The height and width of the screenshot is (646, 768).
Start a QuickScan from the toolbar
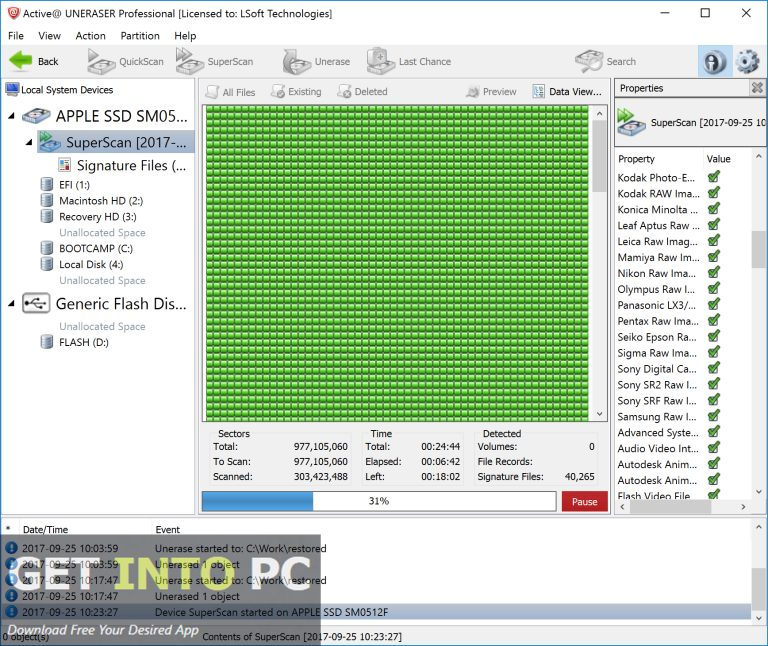pos(125,61)
